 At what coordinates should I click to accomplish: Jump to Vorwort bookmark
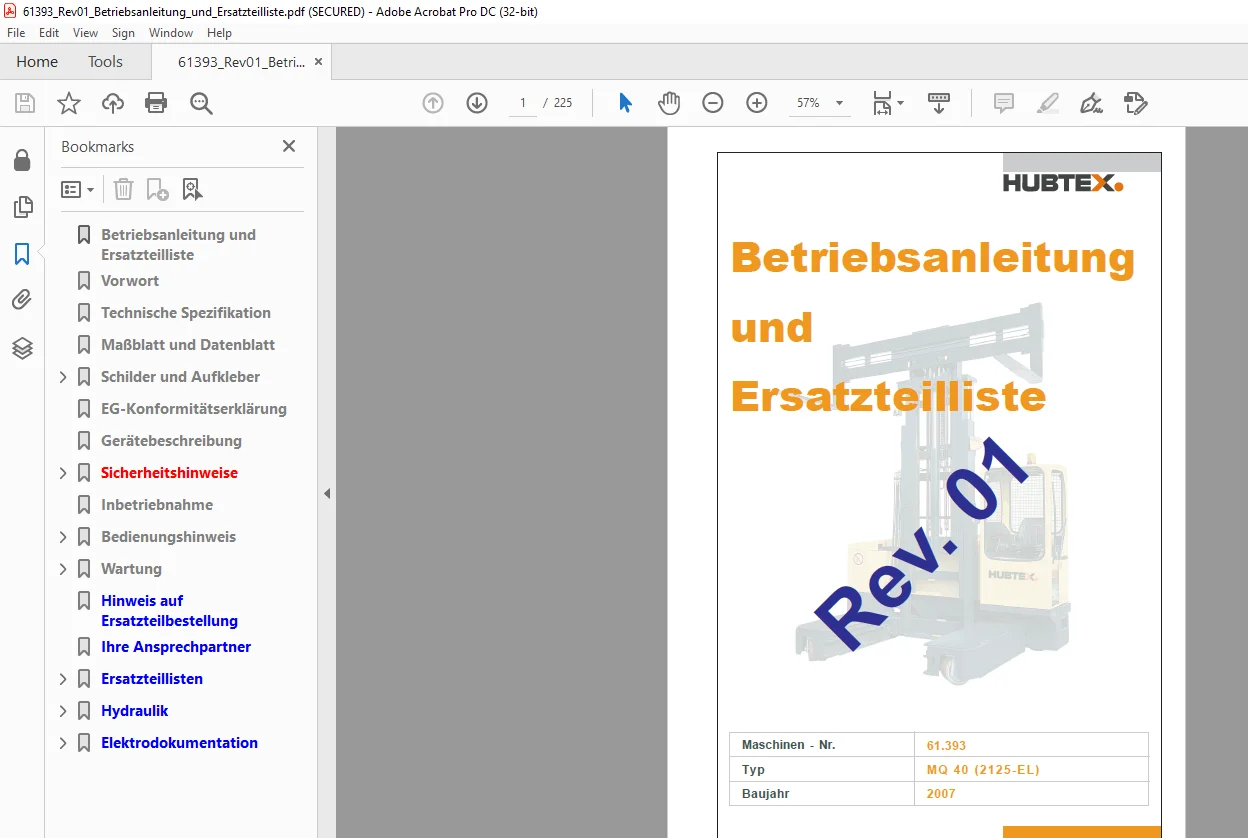tap(130, 281)
